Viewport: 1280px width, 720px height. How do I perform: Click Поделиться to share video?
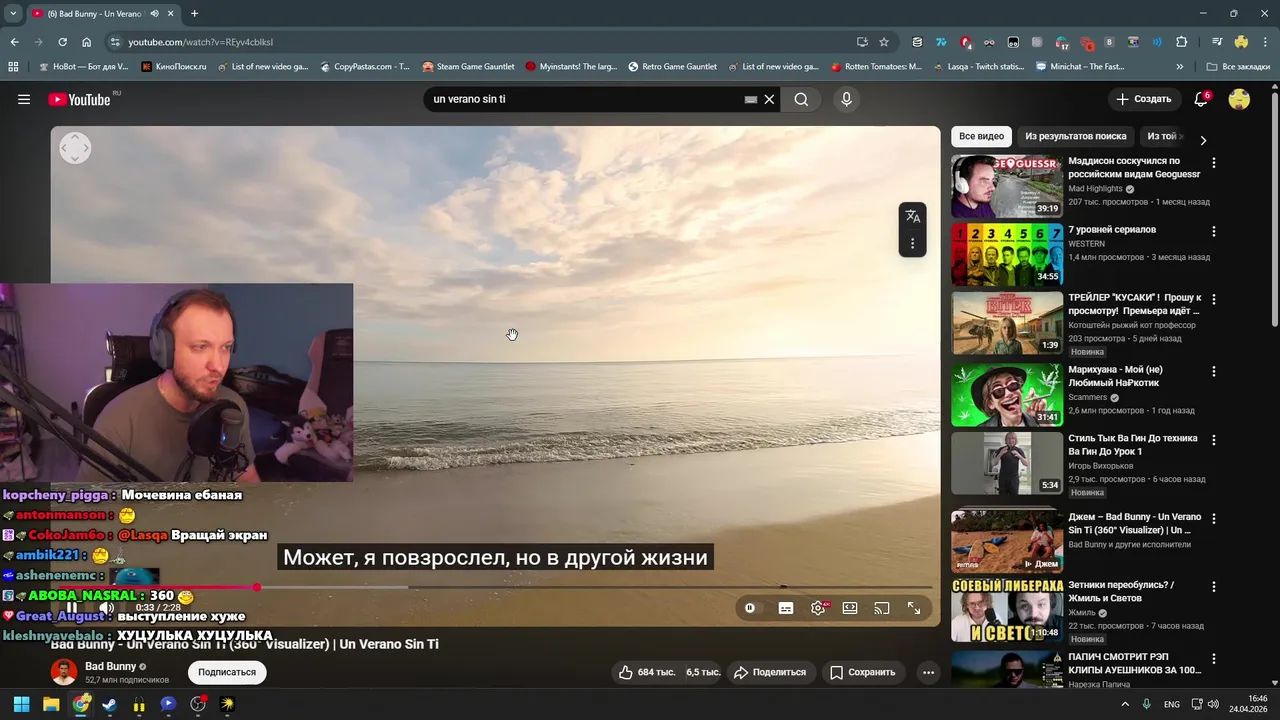click(x=770, y=672)
